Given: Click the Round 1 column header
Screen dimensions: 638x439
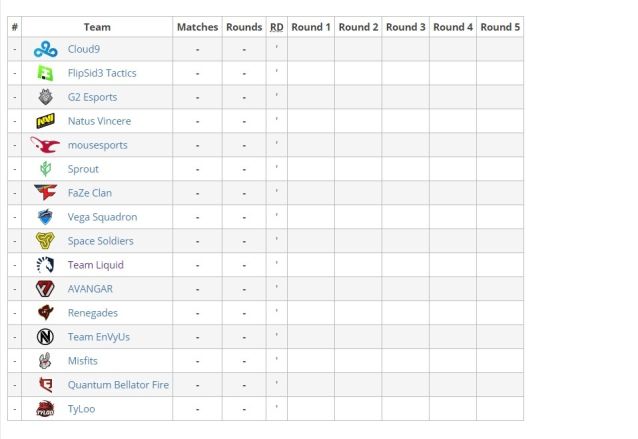Looking at the screenshot, I should 311,27.
